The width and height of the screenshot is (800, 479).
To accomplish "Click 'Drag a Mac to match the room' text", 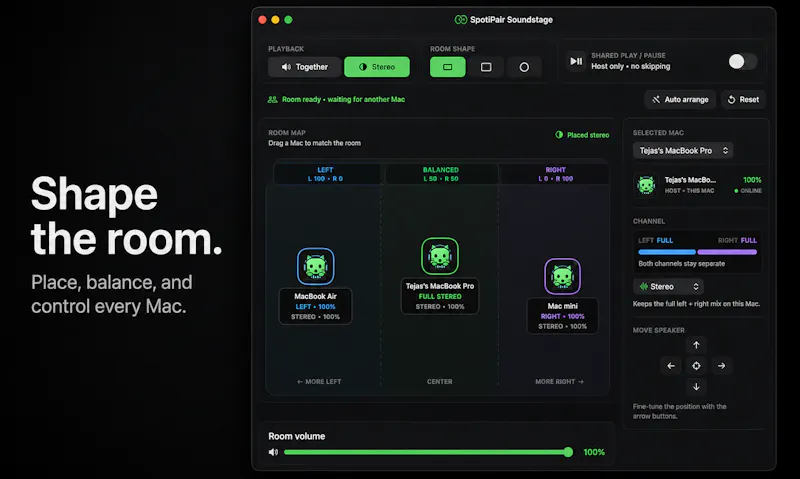I will click(x=314, y=143).
